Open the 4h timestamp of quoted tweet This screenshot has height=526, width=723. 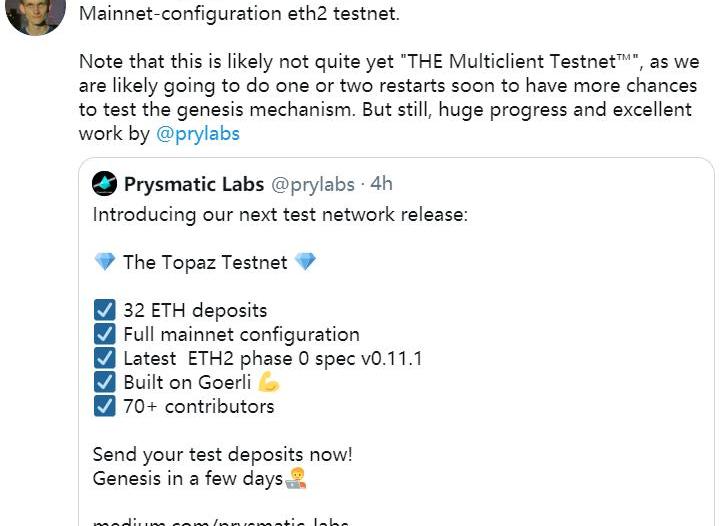point(382,184)
